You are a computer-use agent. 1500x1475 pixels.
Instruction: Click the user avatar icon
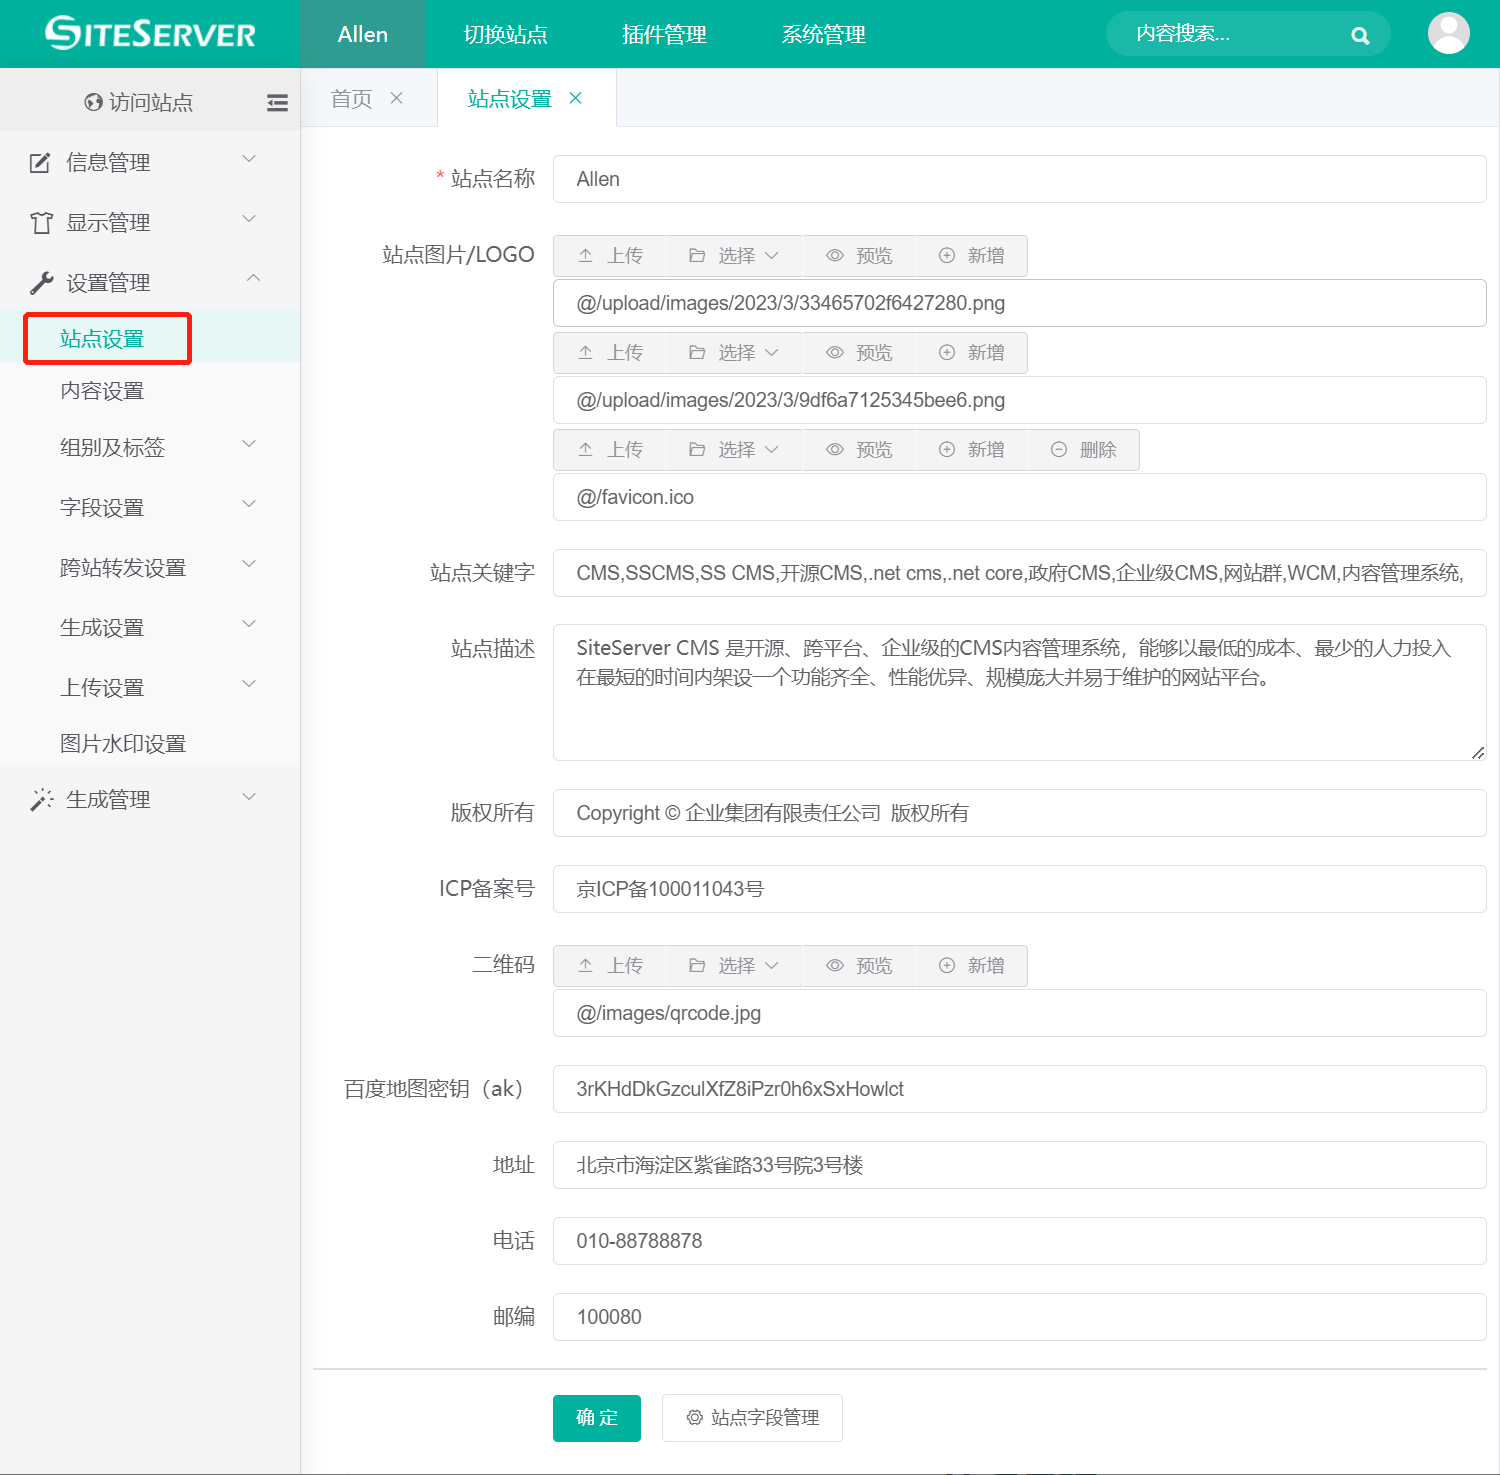pos(1449,34)
